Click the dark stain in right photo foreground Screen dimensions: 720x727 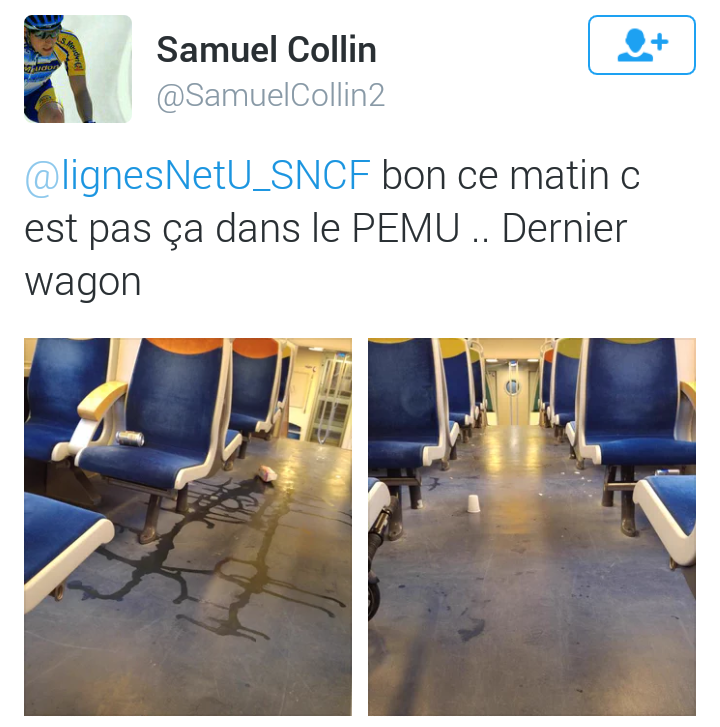click(471, 629)
